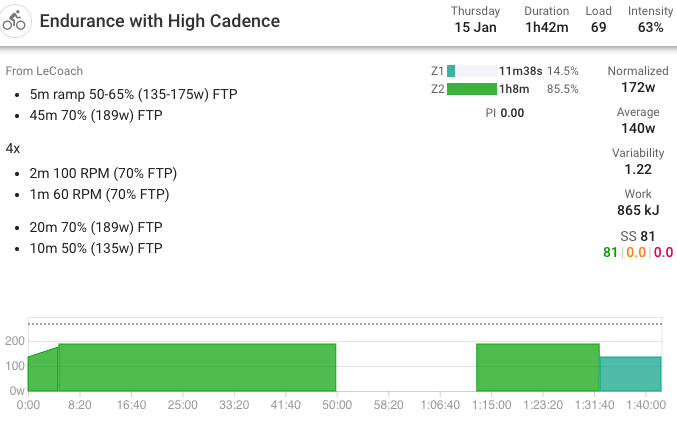
Task: Click the Z2 zone green bar
Action: point(471,89)
